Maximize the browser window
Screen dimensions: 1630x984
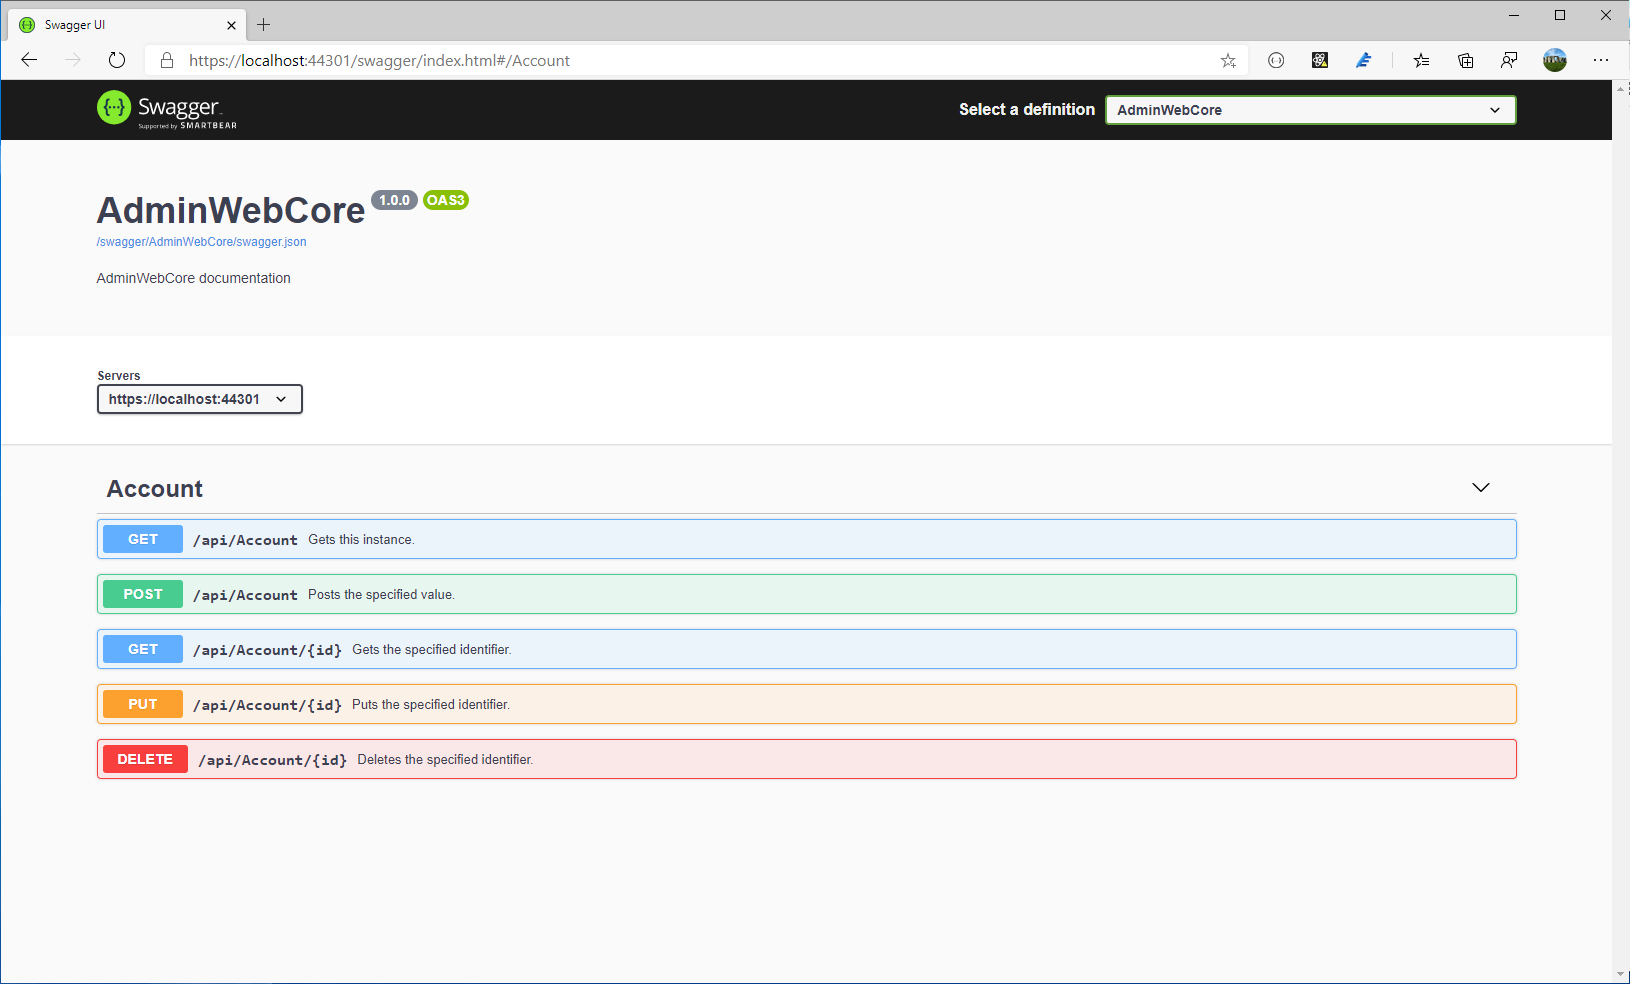point(1560,15)
